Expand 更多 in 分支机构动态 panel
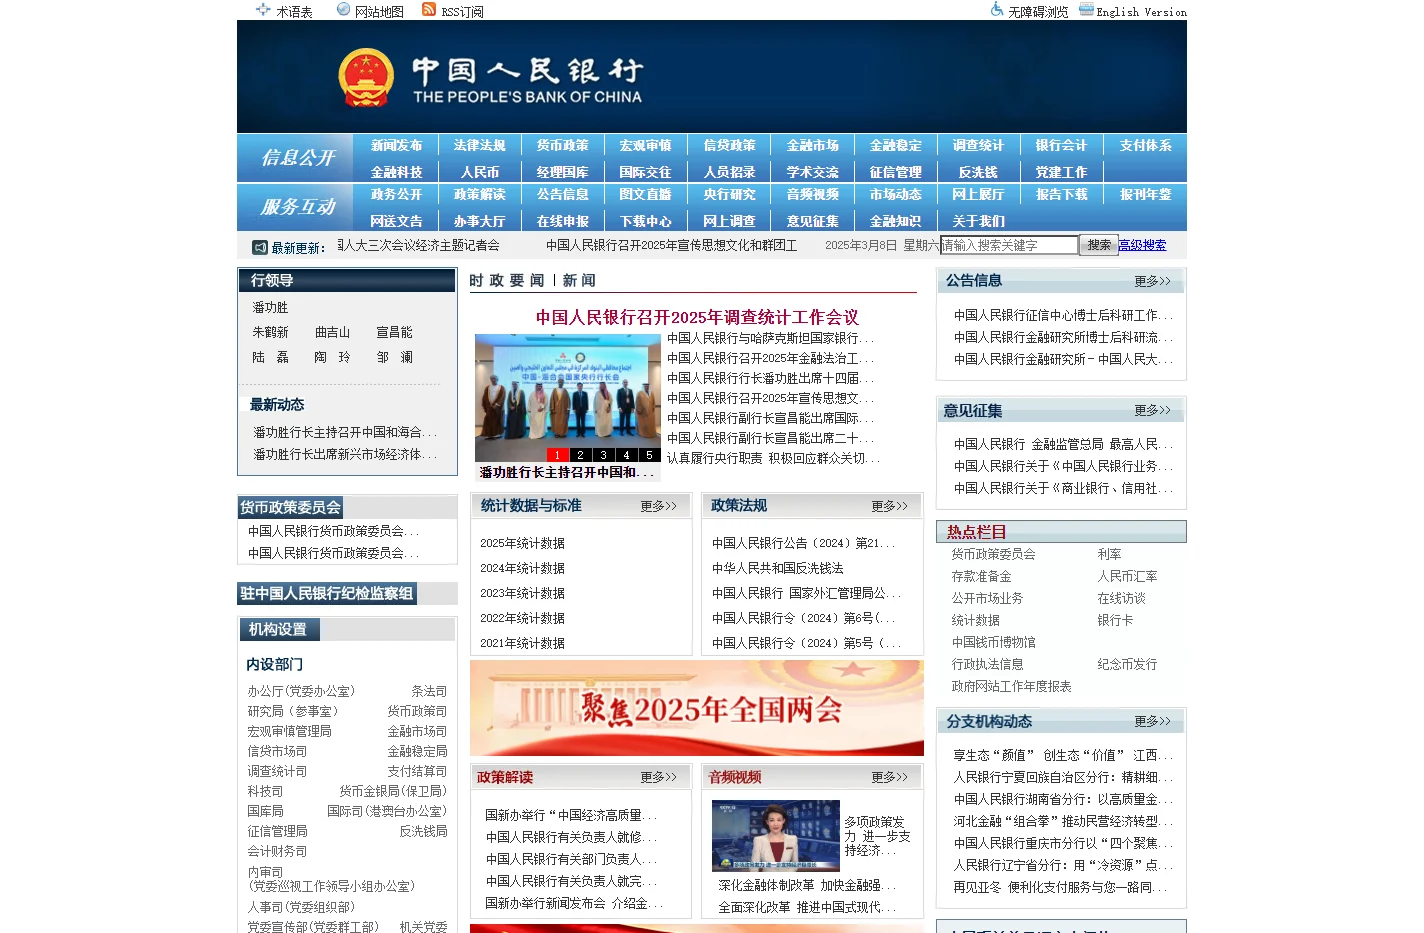The width and height of the screenshot is (1424, 933). coord(1152,721)
